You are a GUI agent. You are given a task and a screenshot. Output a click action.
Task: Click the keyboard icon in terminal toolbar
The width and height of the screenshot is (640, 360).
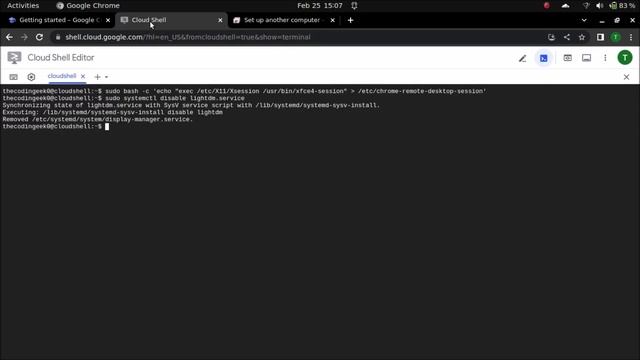tap(13, 77)
